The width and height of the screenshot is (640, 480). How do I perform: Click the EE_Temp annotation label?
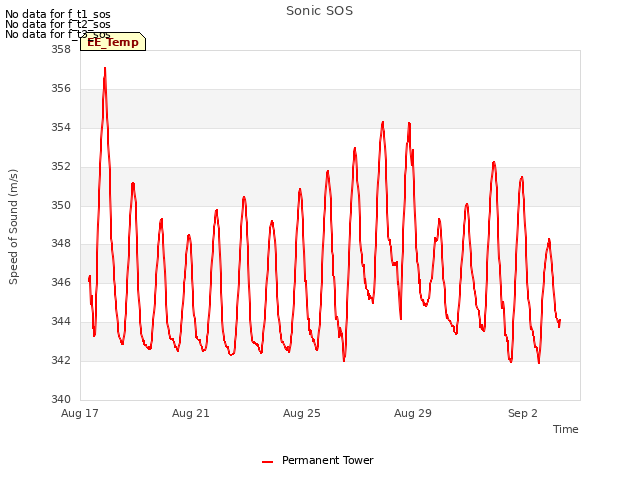113,42
